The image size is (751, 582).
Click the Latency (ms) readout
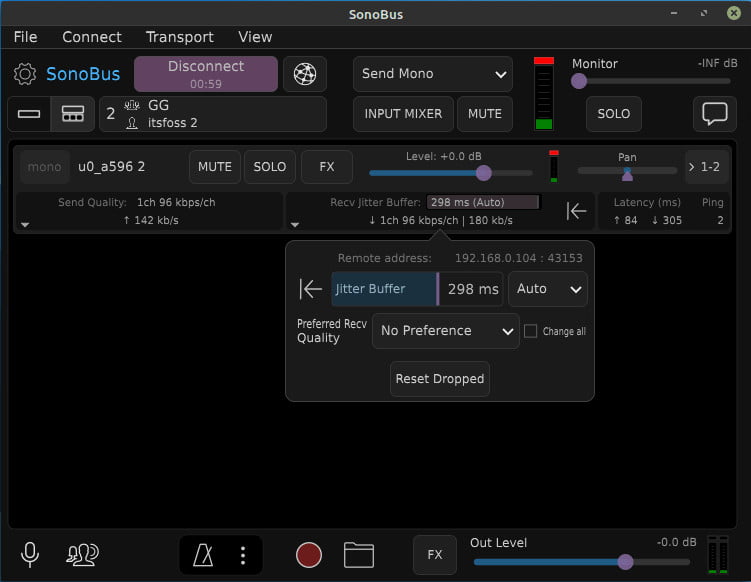coord(647,211)
